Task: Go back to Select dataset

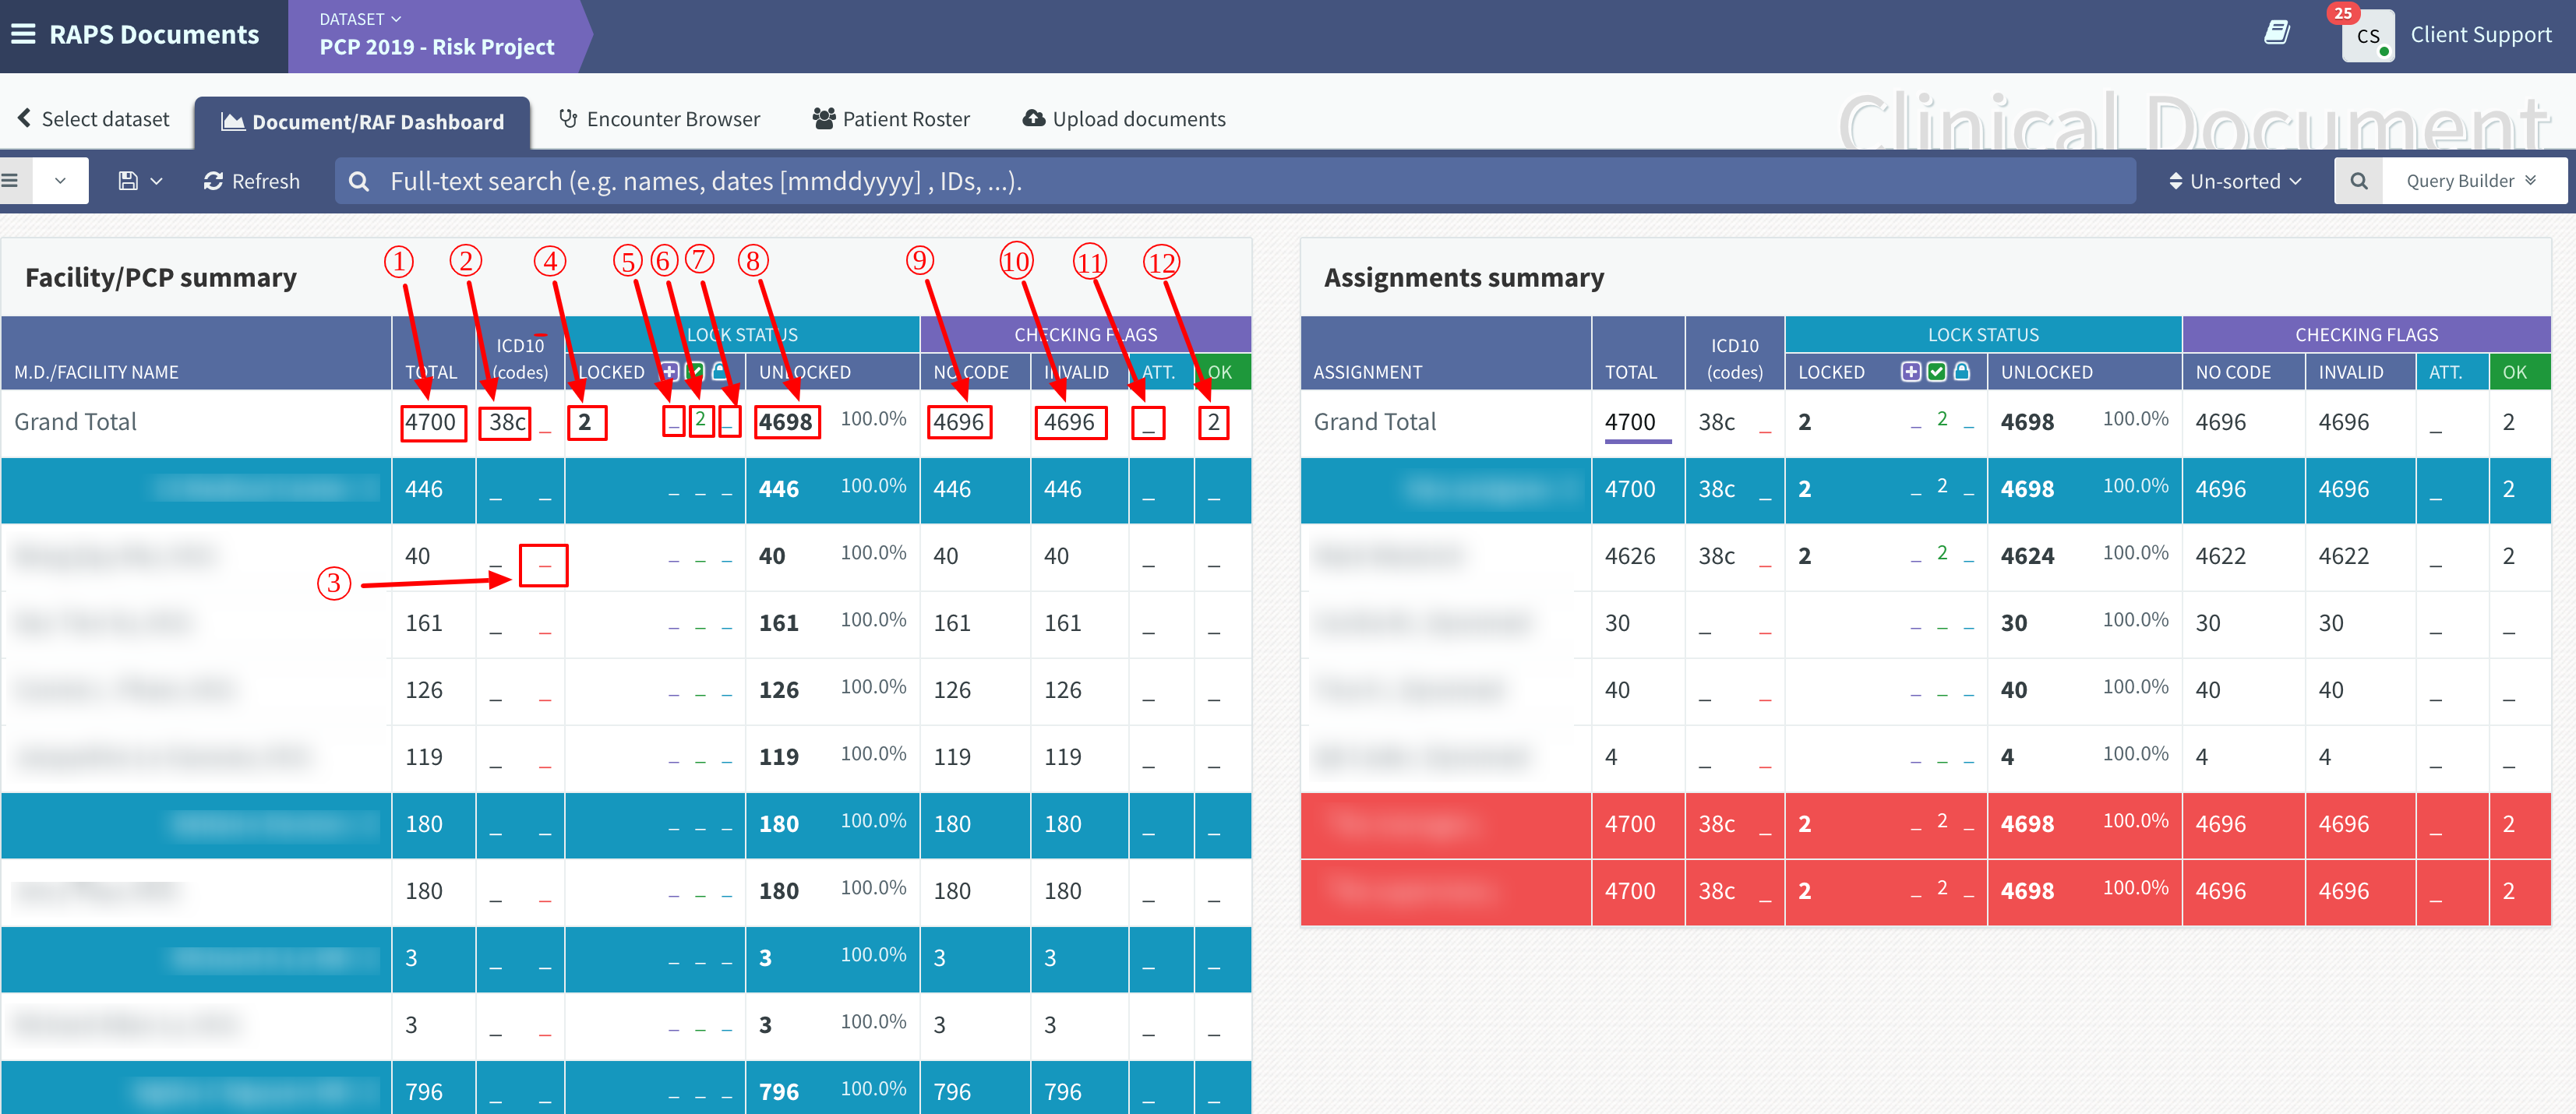Action: point(94,119)
